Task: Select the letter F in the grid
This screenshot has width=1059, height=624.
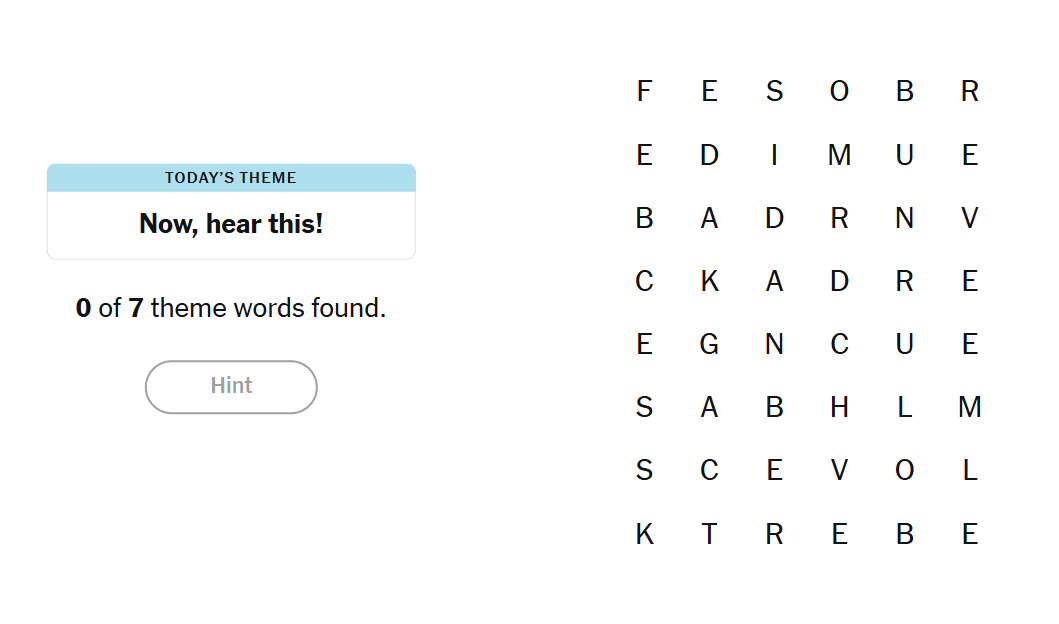Action: coord(644,92)
